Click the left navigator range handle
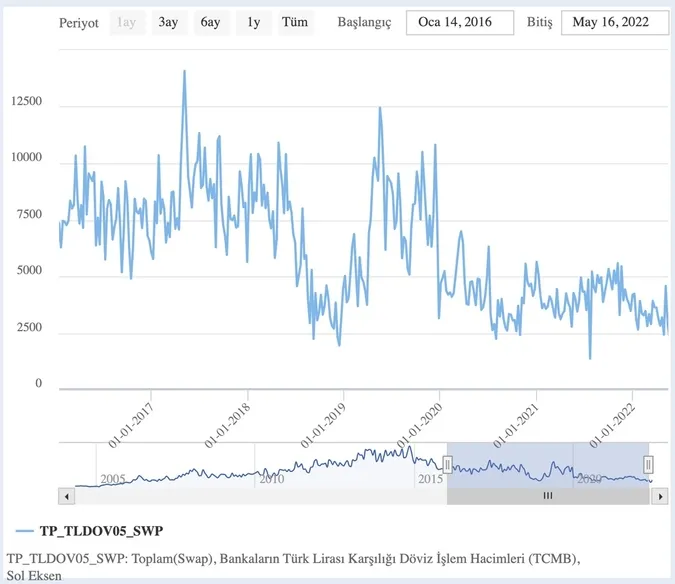 [447, 464]
